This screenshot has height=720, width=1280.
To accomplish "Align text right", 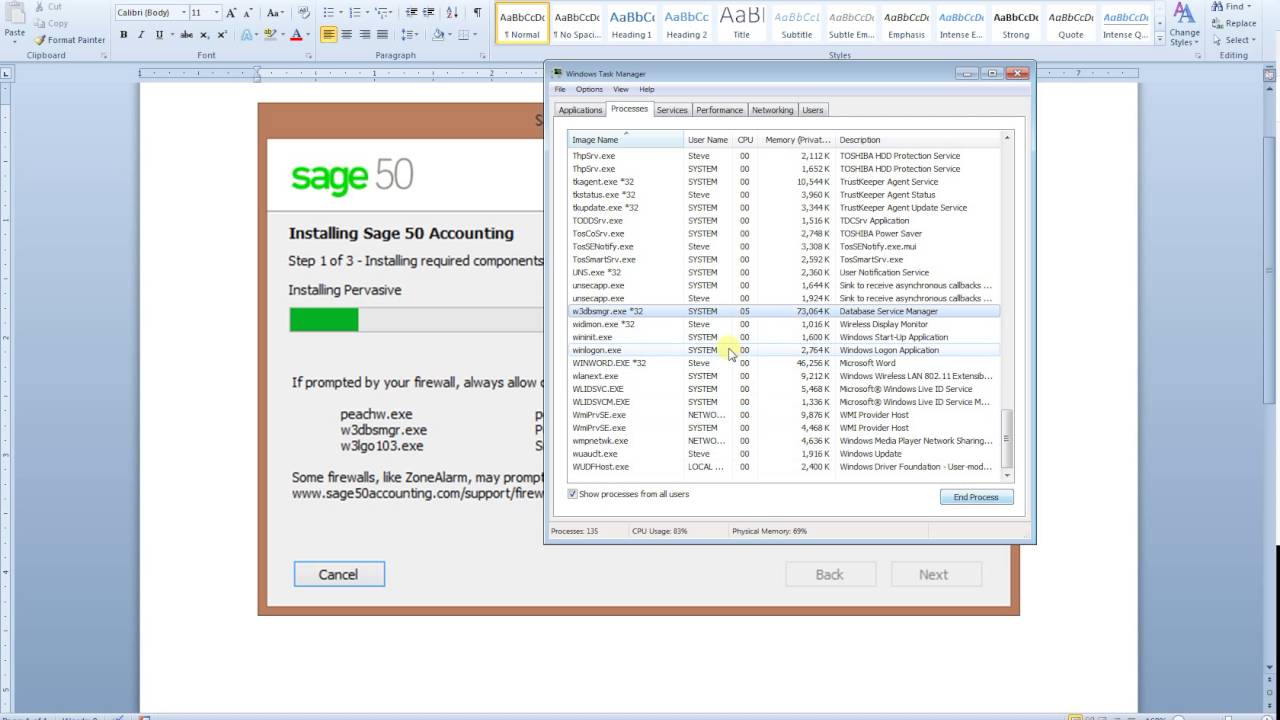I will tap(364, 34).
